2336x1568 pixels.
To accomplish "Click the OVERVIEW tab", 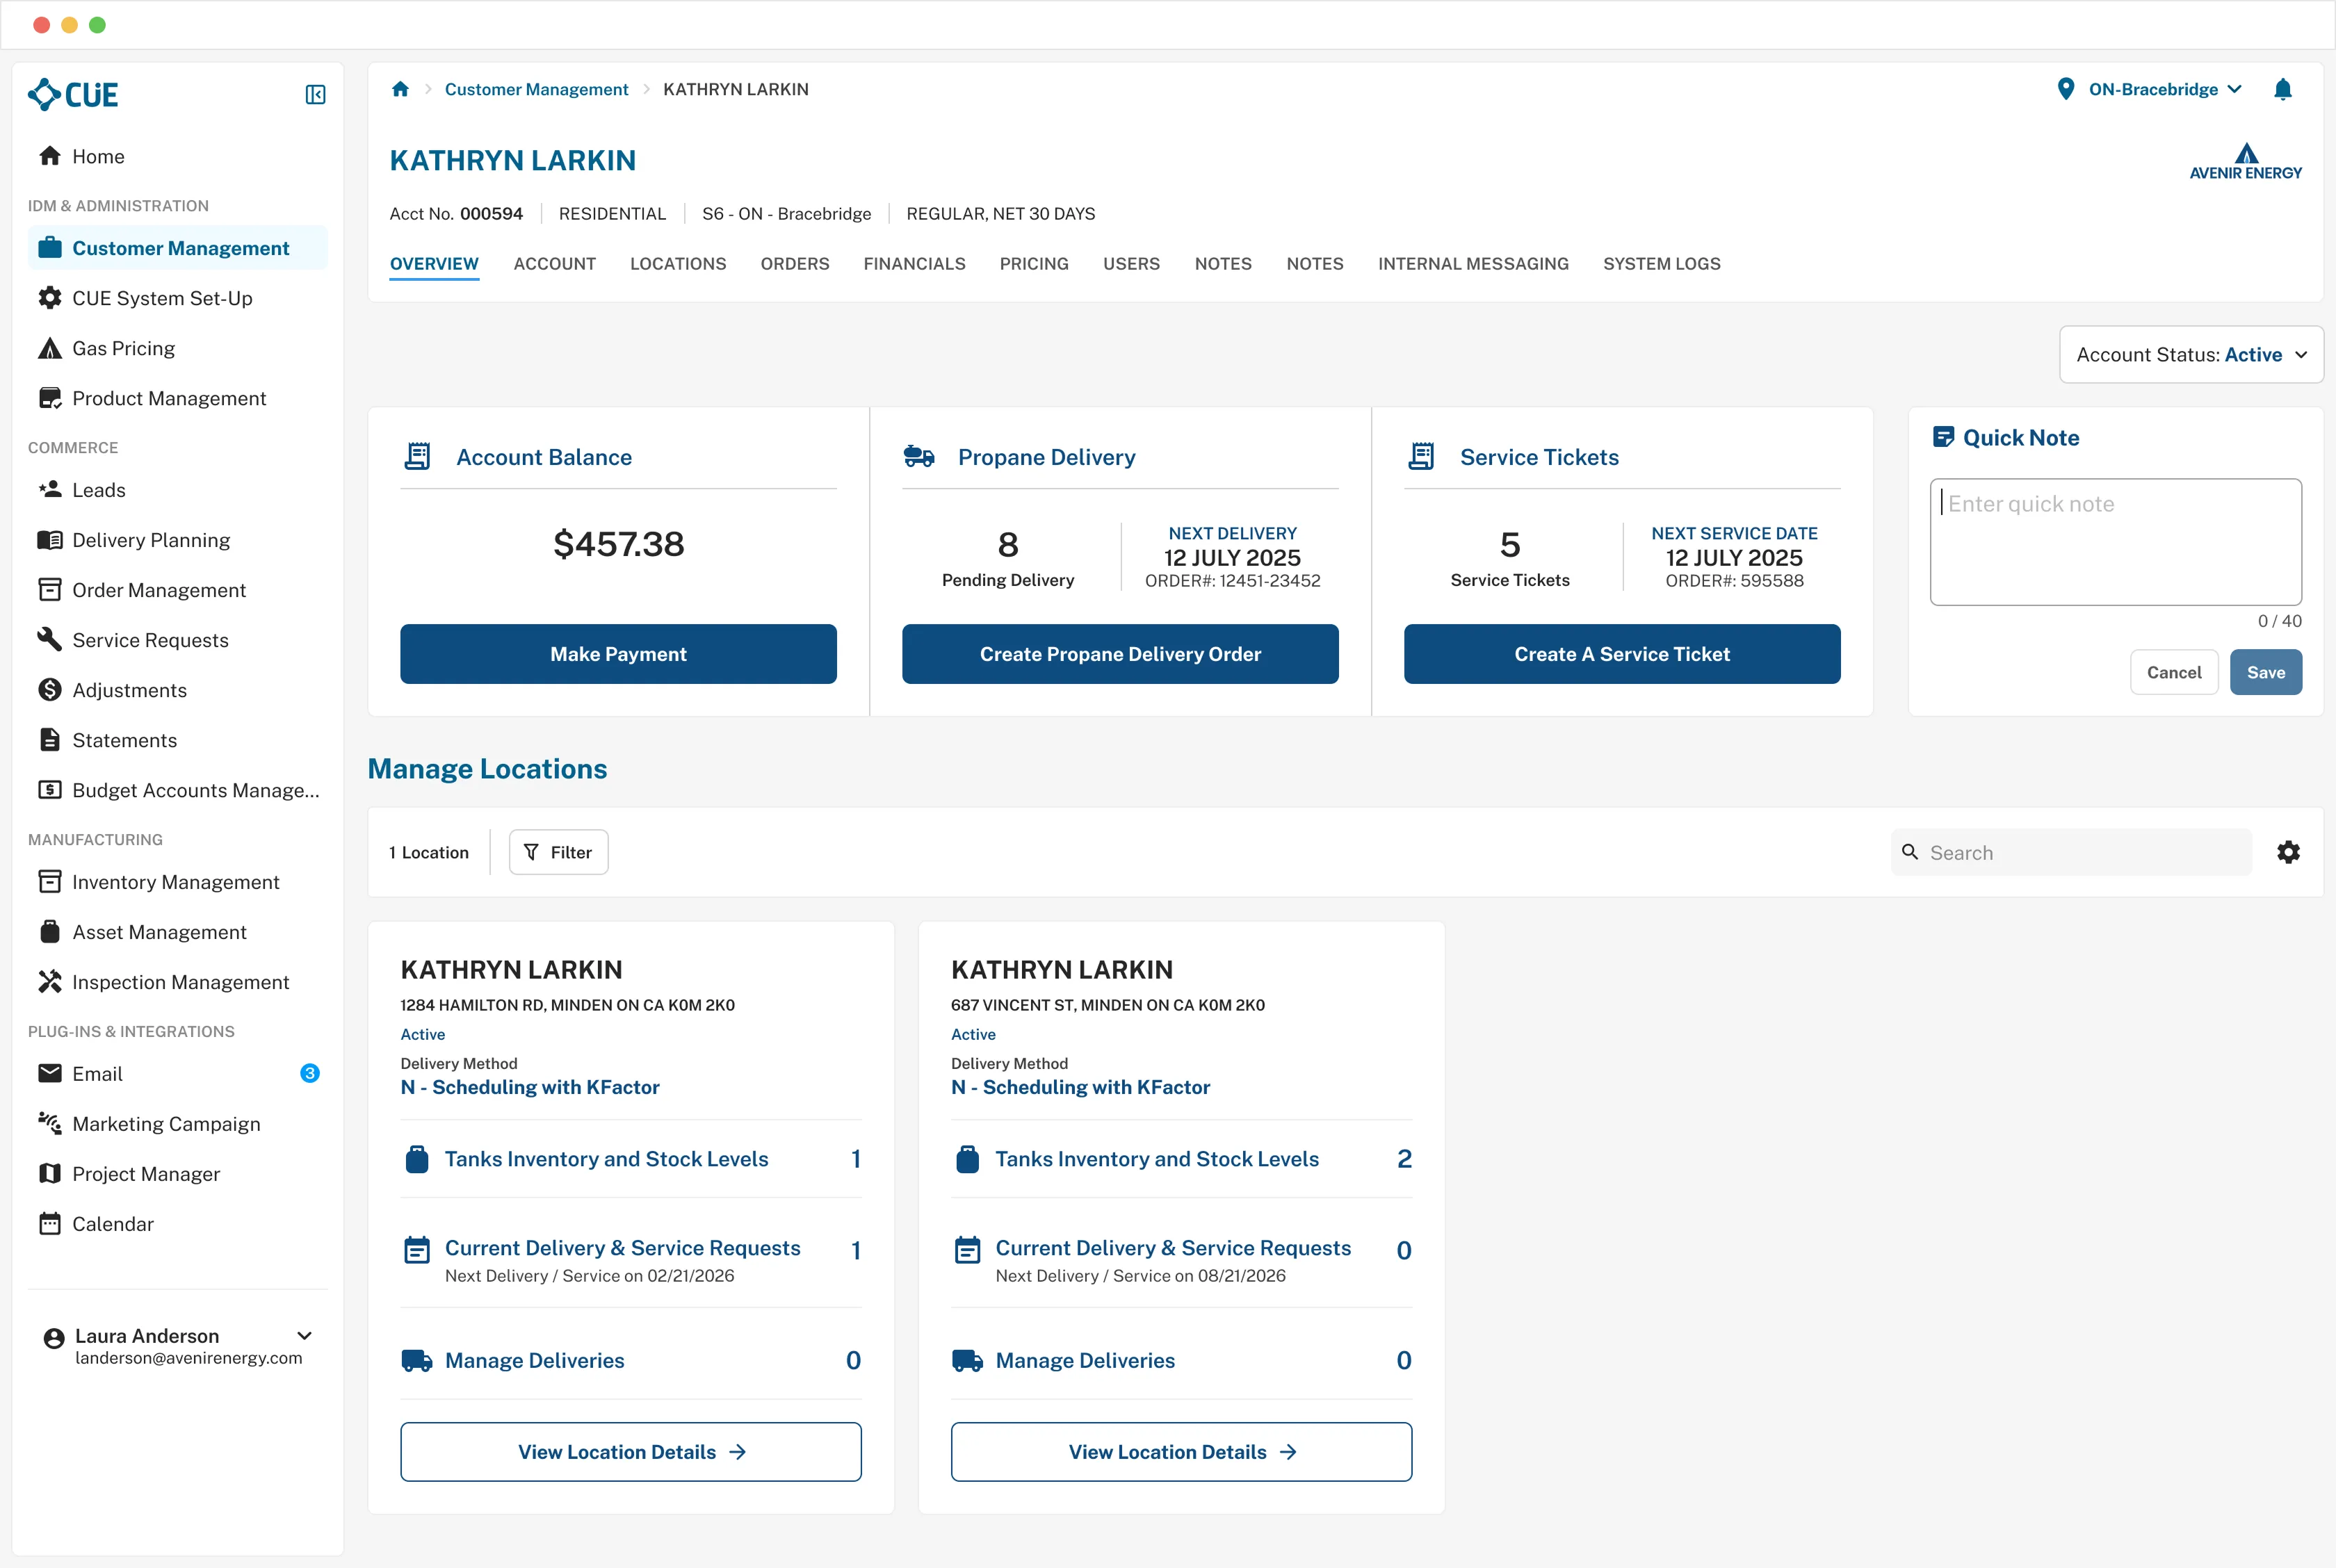I will pos(434,264).
